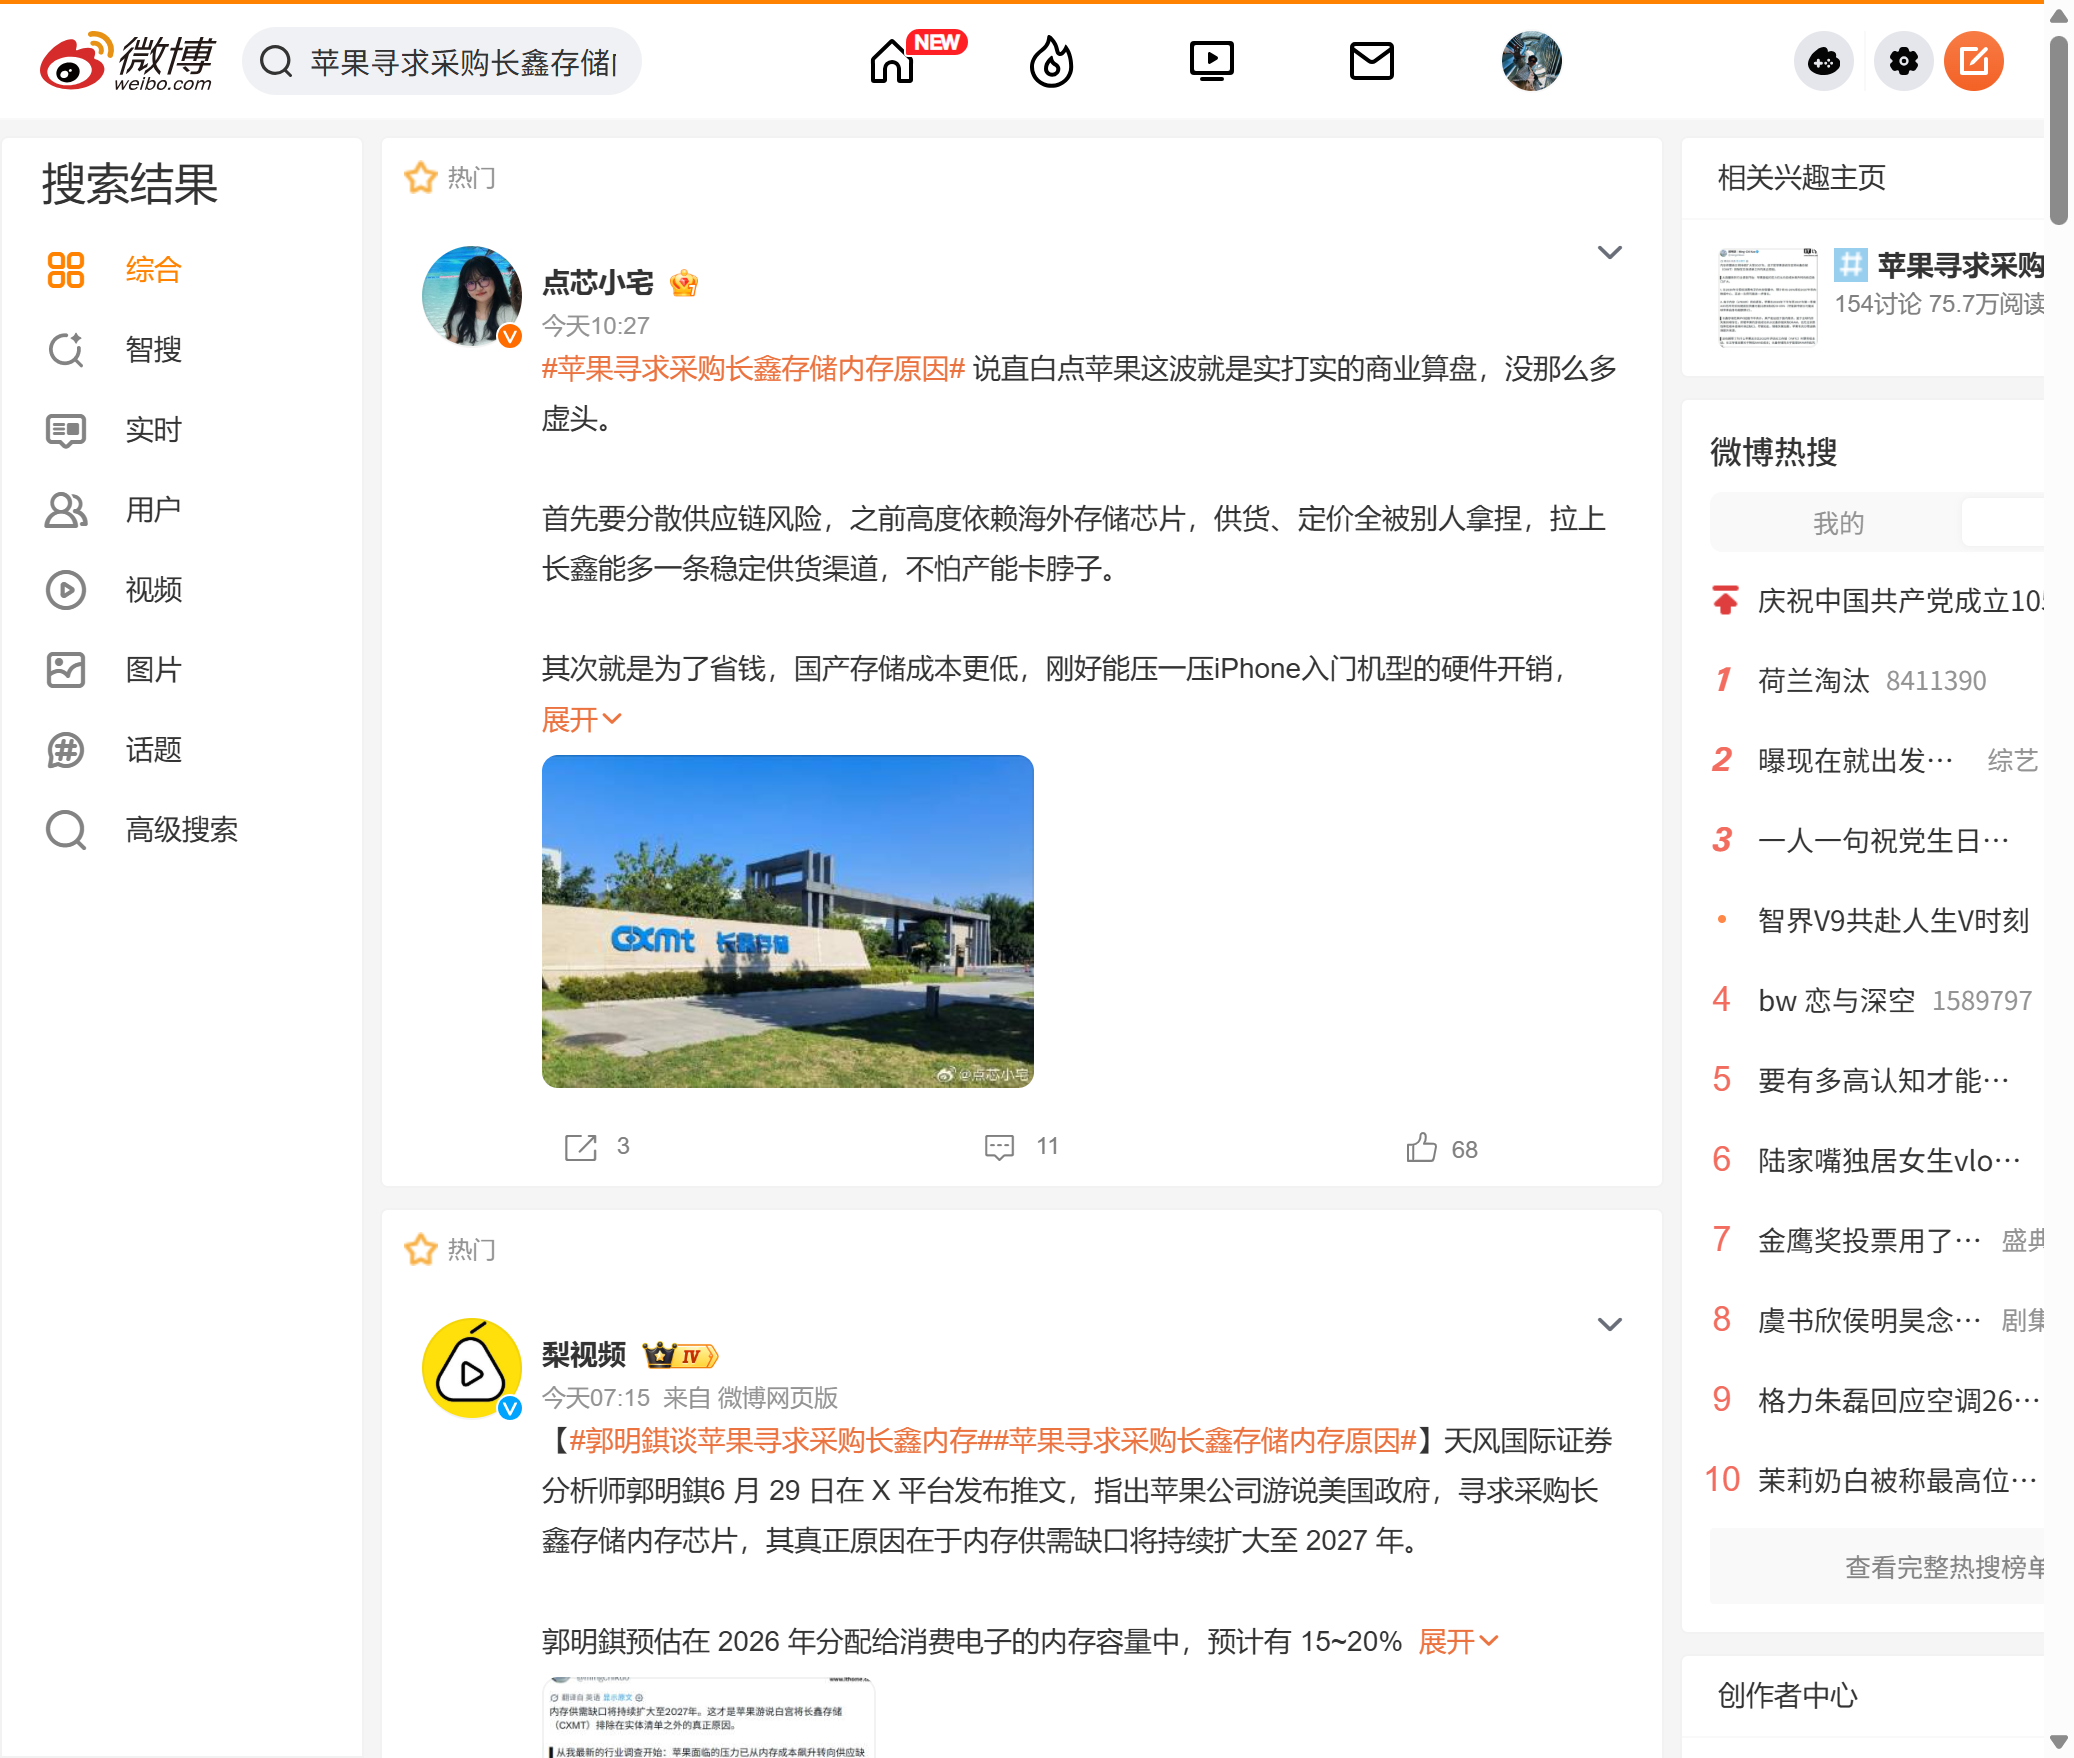Click the game controller icon
The height and width of the screenshot is (1758, 2074).
(1824, 61)
